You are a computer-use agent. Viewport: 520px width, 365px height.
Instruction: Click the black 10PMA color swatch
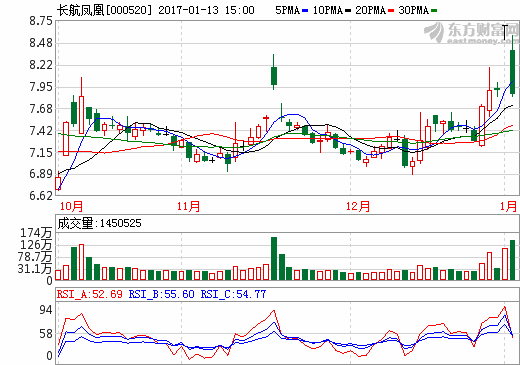tap(348, 11)
